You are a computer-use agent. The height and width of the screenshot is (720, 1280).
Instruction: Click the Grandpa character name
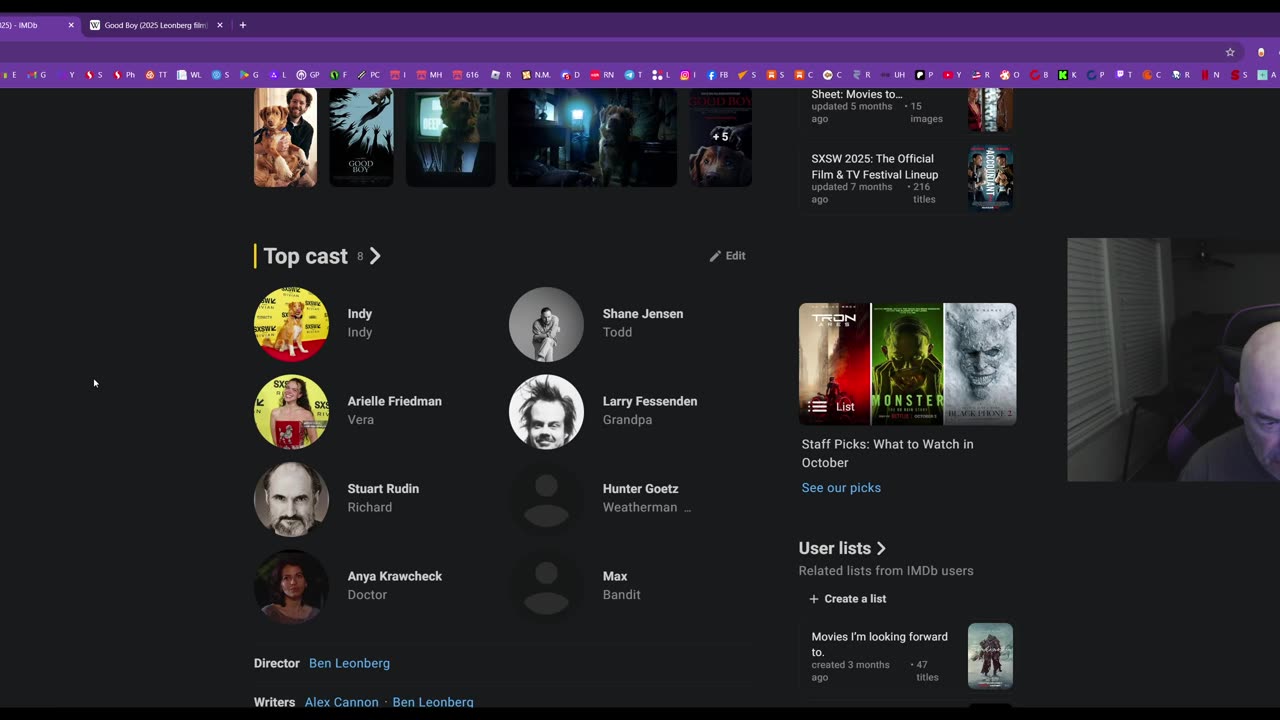coord(627,420)
